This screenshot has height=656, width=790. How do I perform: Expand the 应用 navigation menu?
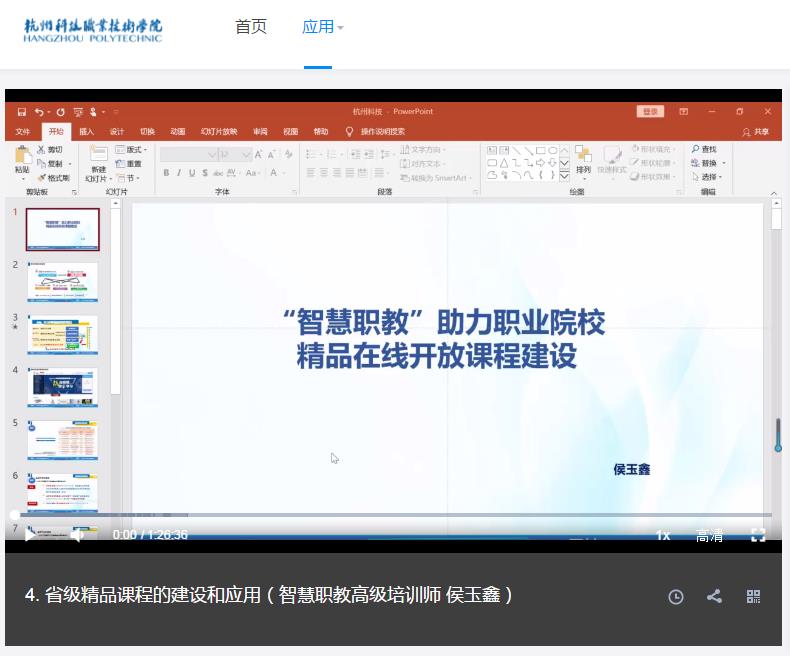coord(322,27)
